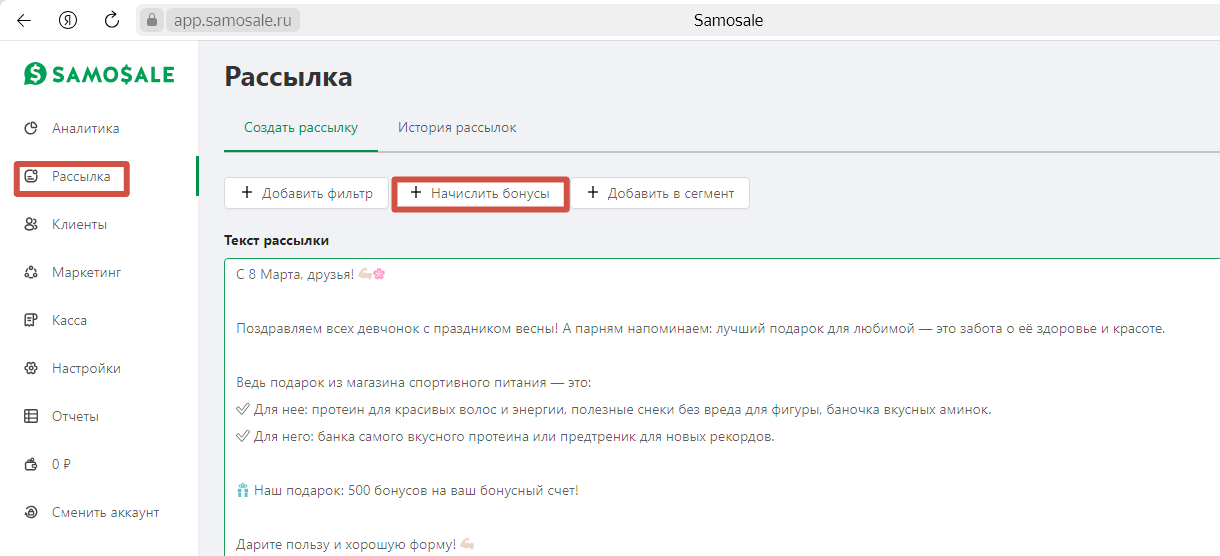Click the Настройки gear icon
The width and height of the screenshot is (1220, 556).
pyautogui.click(x=31, y=368)
